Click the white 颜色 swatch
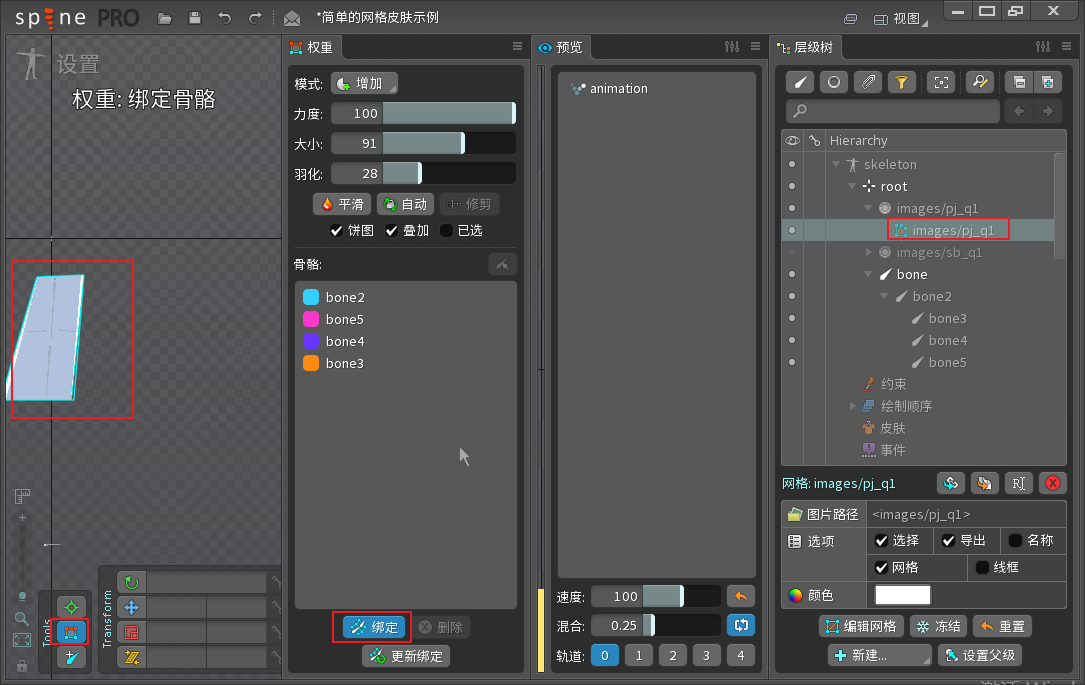The image size is (1085, 685). click(902, 595)
